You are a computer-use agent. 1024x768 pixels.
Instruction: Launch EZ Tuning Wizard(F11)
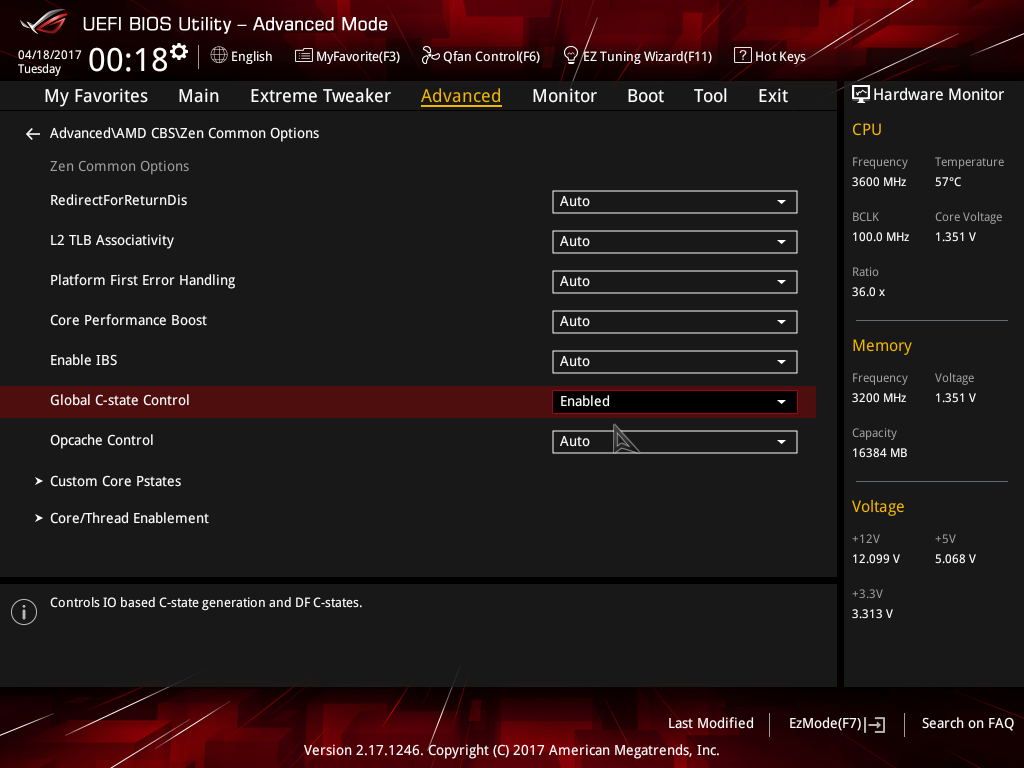point(637,56)
